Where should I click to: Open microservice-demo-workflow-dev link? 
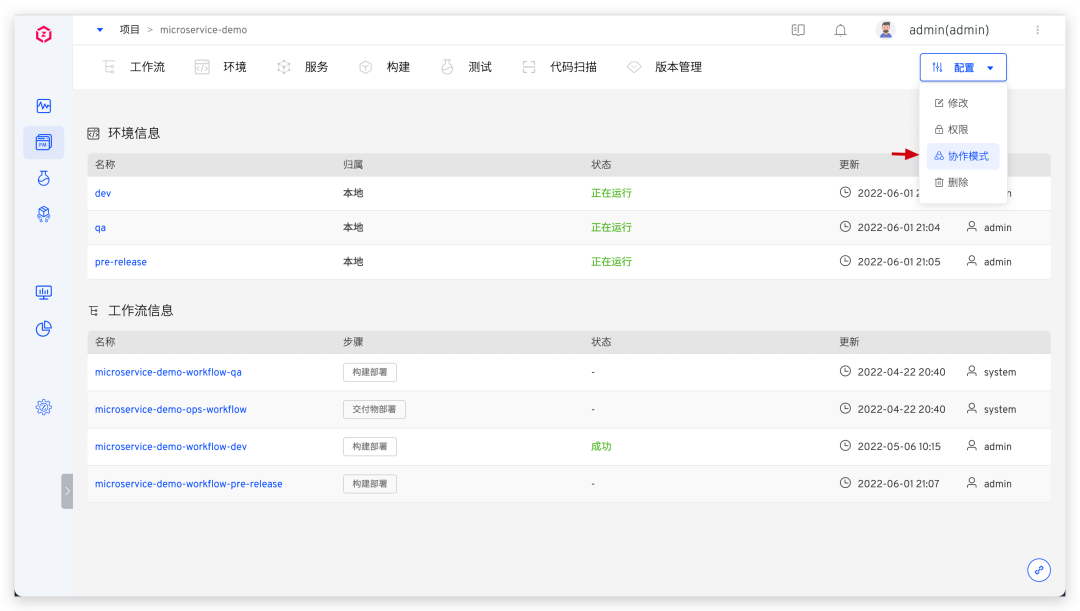(171, 447)
